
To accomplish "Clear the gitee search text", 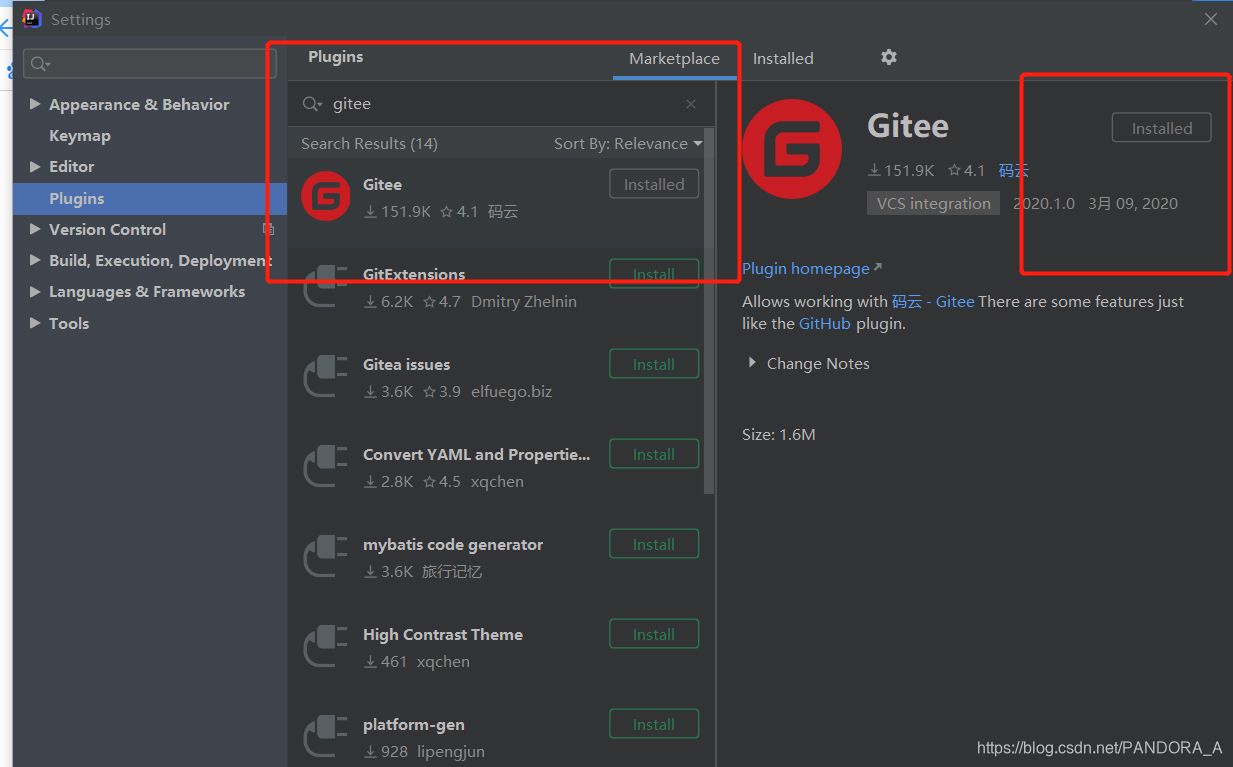I will pos(691,104).
